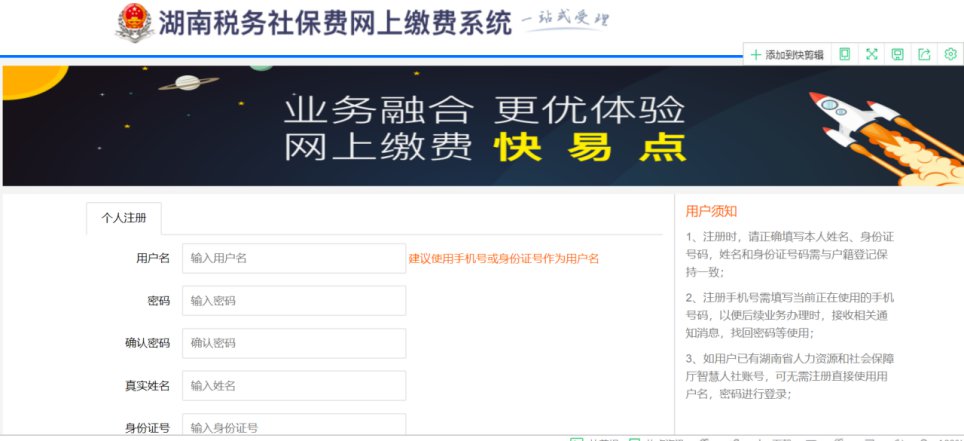Click the 快易点 yellow text on banner
Viewport: 964px width, 441px height.
(590, 148)
